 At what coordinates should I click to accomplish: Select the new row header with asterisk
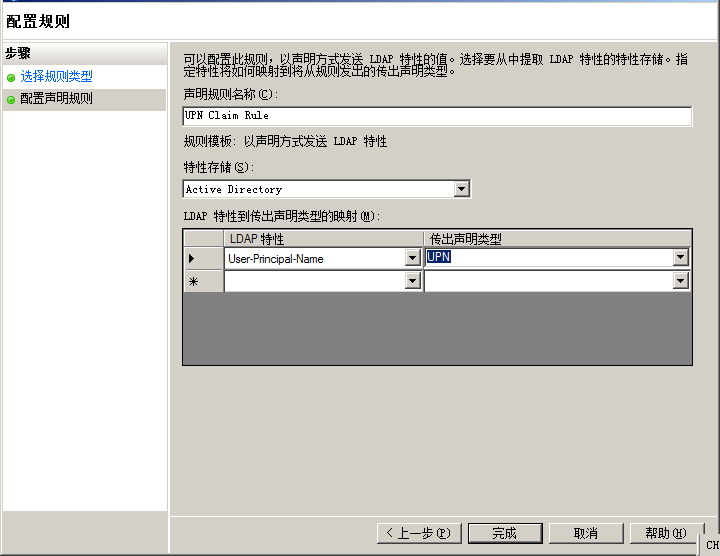pyautogui.click(x=203, y=281)
